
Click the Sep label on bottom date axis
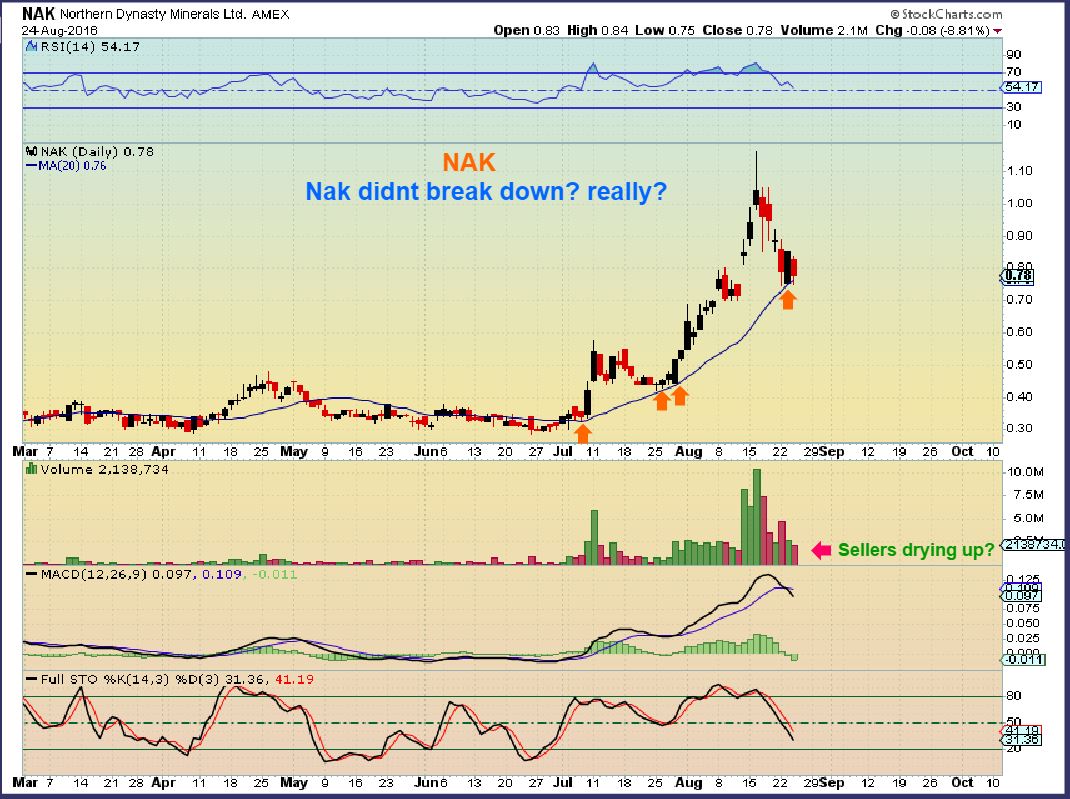point(832,783)
